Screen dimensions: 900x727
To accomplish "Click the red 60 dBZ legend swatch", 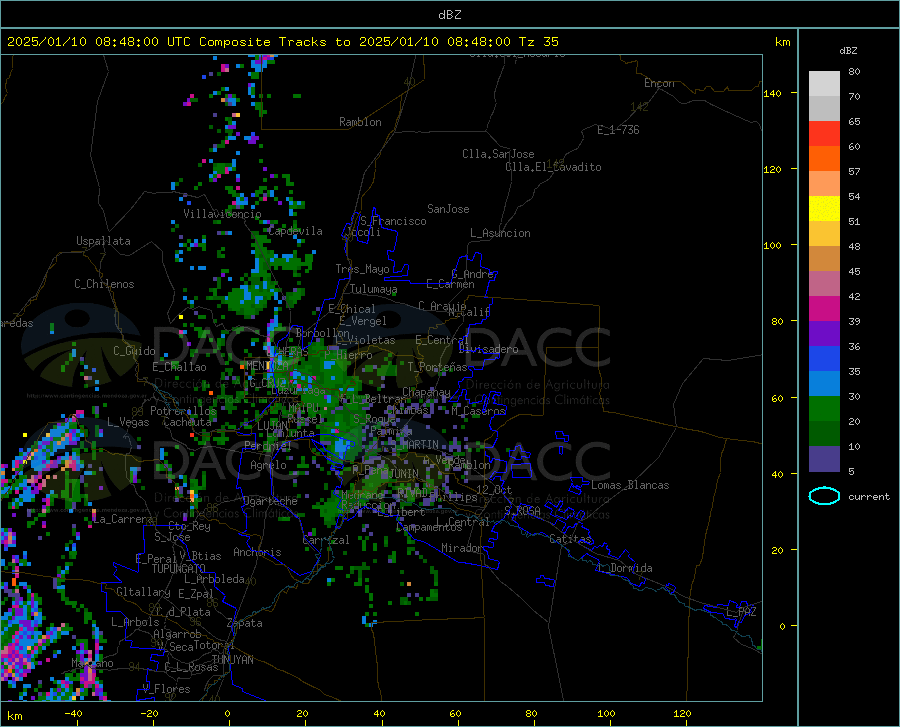I will (x=824, y=134).
